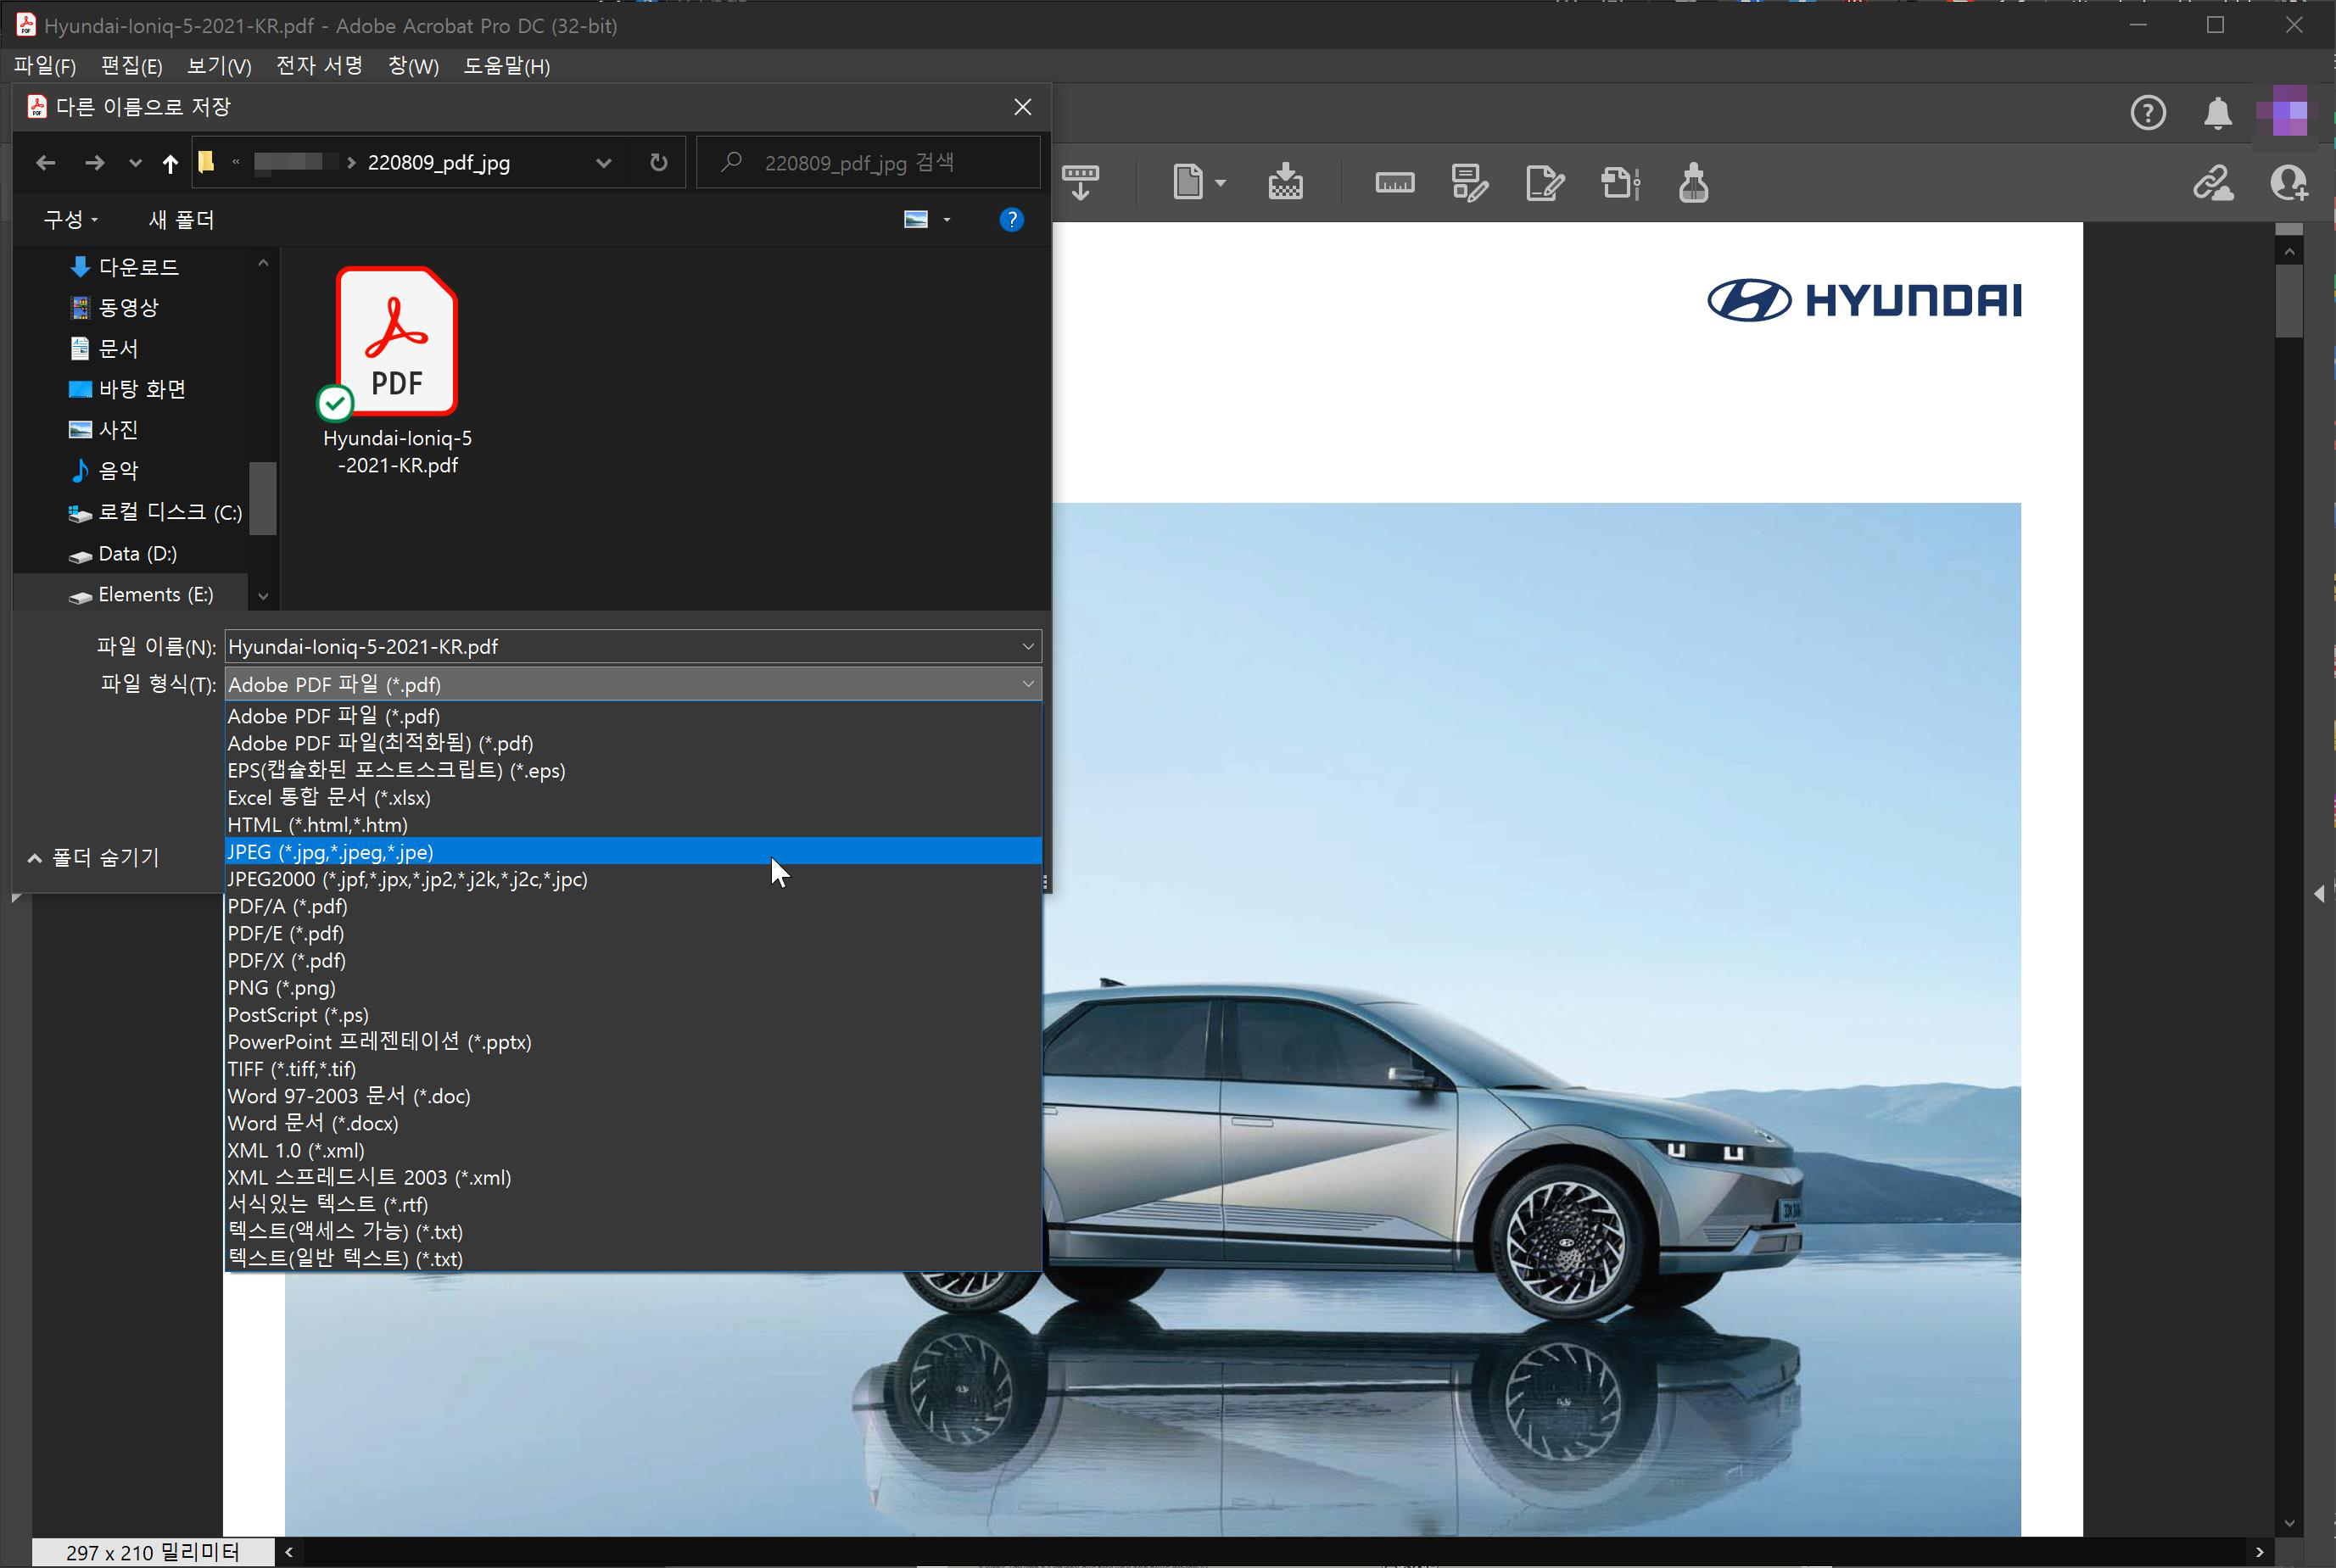2336x1568 pixels.
Task: Click the refresh folder button
Action: (658, 162)
